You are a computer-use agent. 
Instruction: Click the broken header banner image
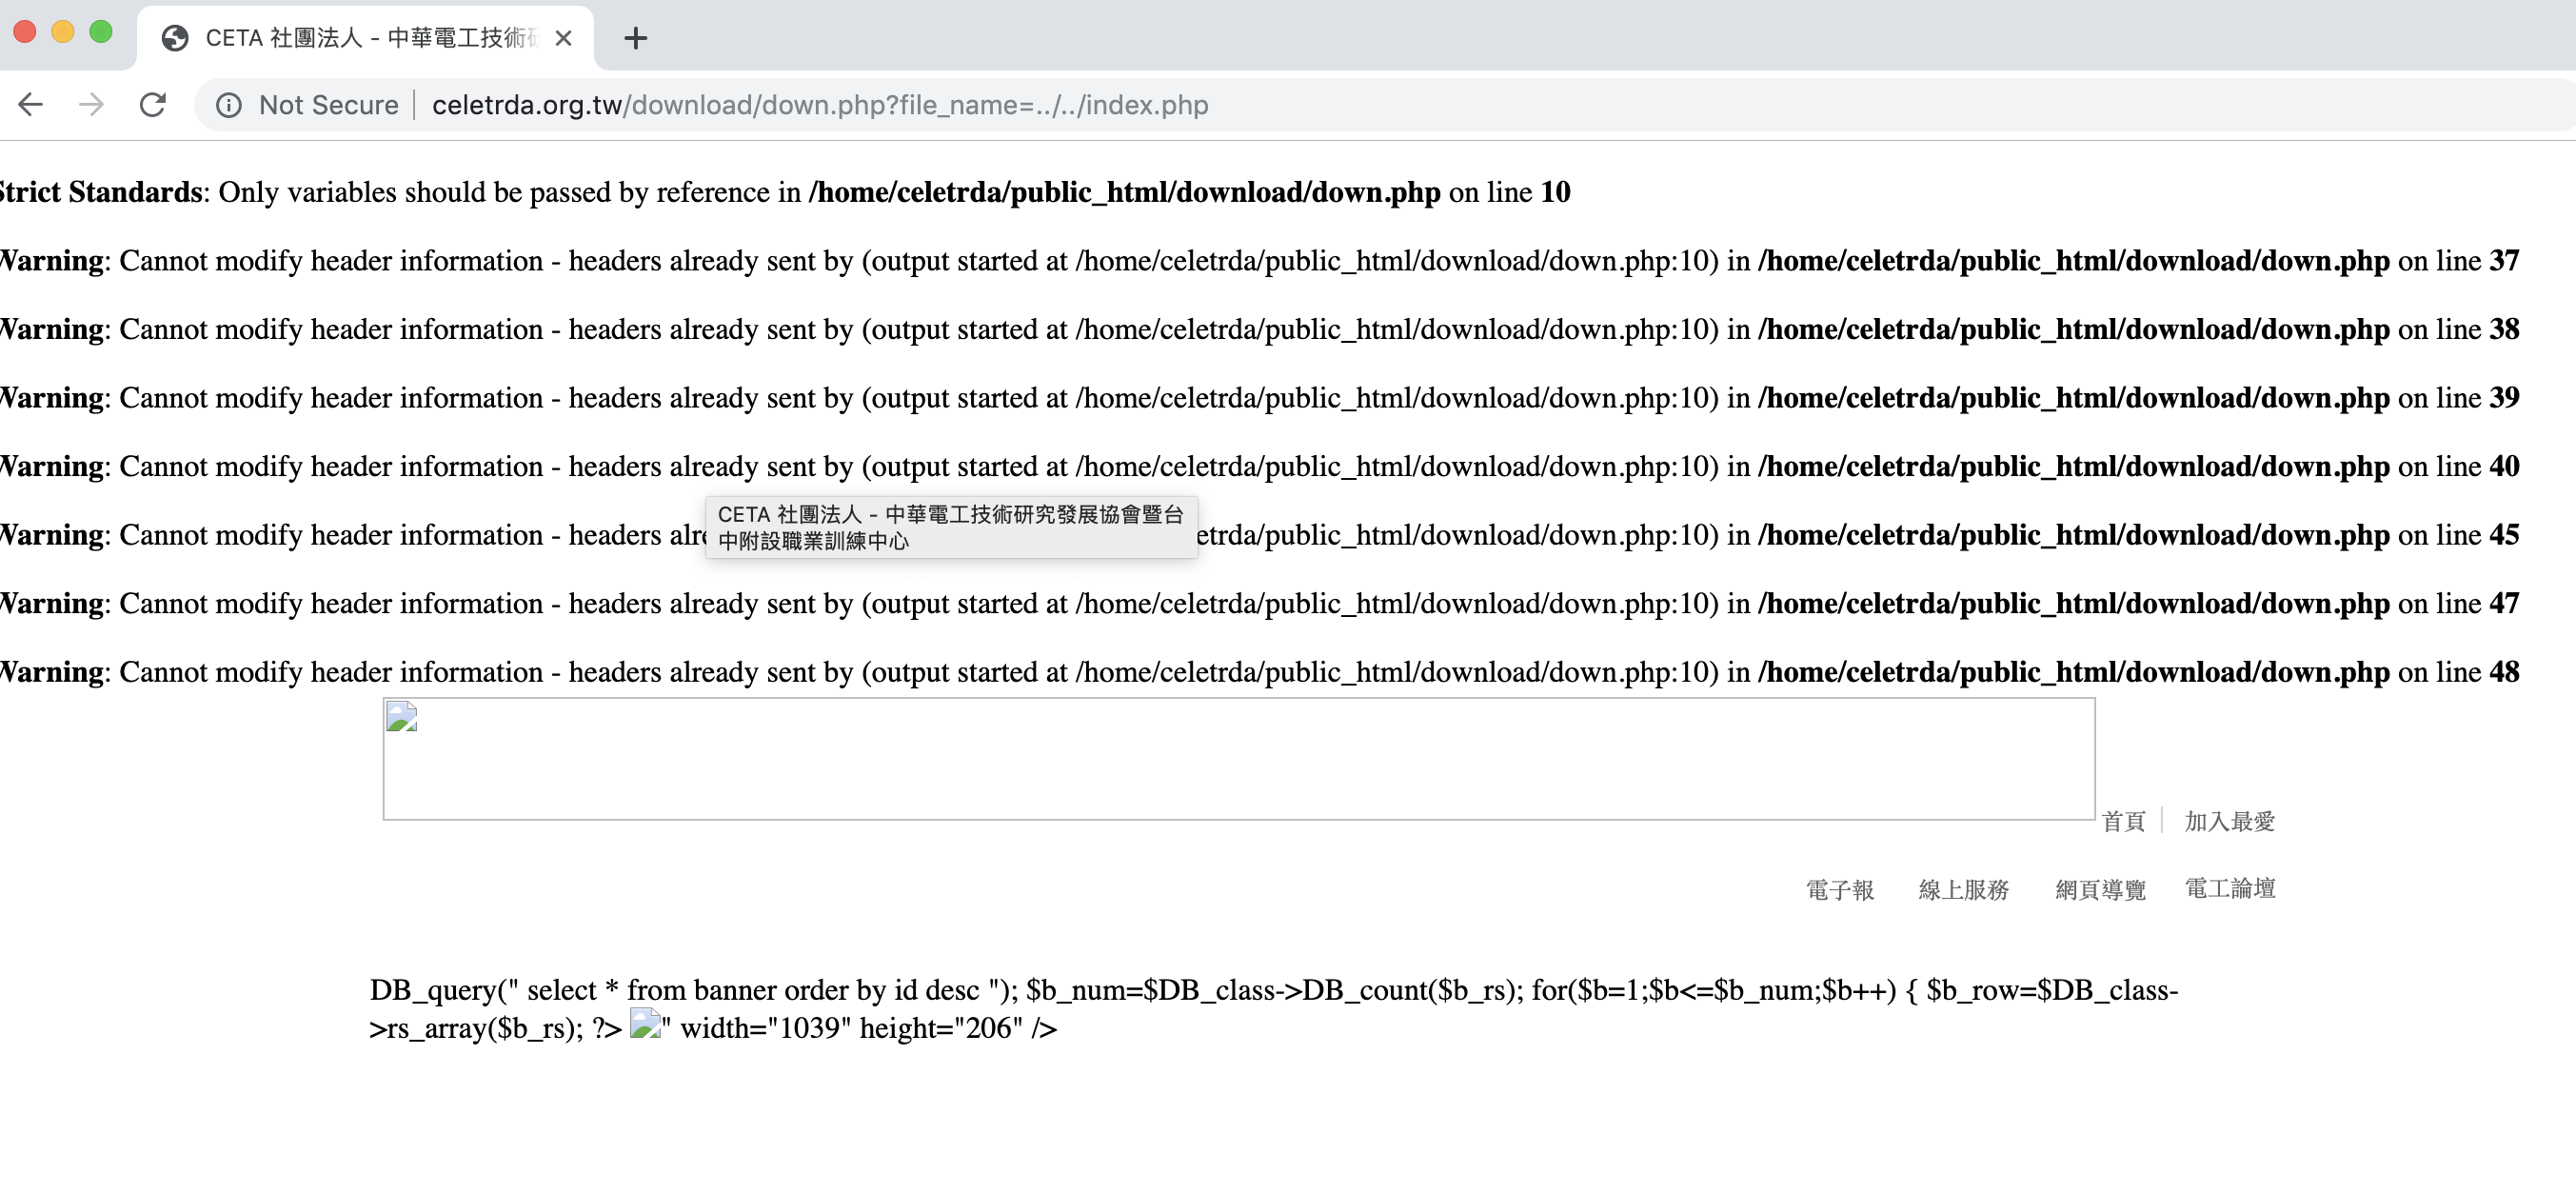(x=1239, y=759)
